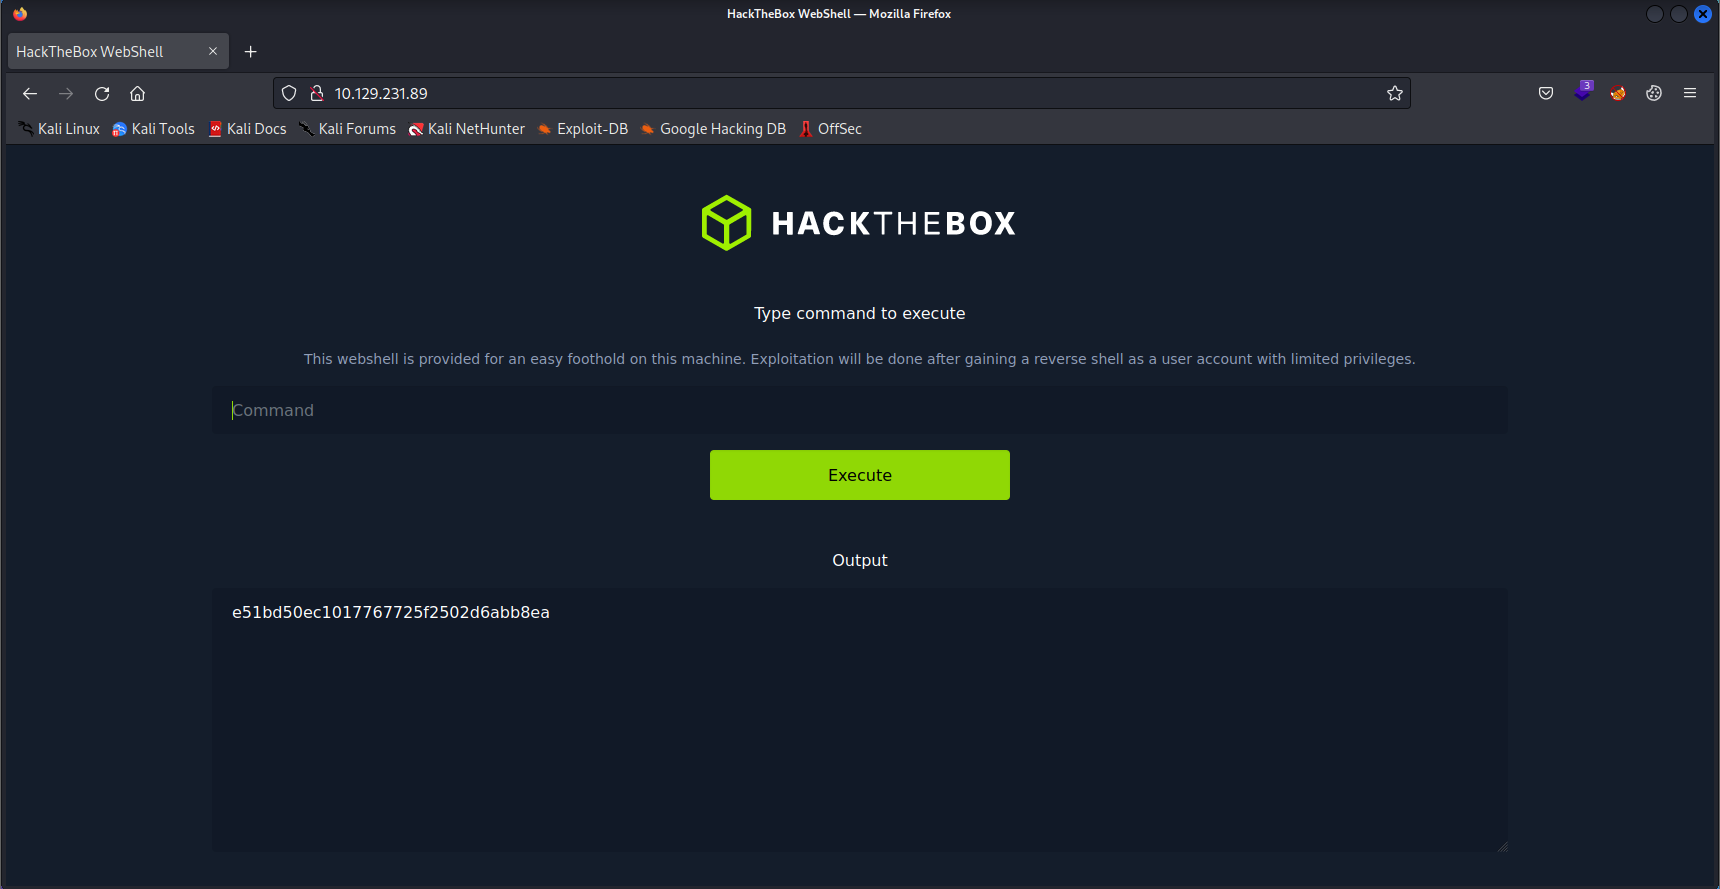Click the forward navigation arrow
The width and height of the screenshot is (1720, 889).
coord(66,93)
